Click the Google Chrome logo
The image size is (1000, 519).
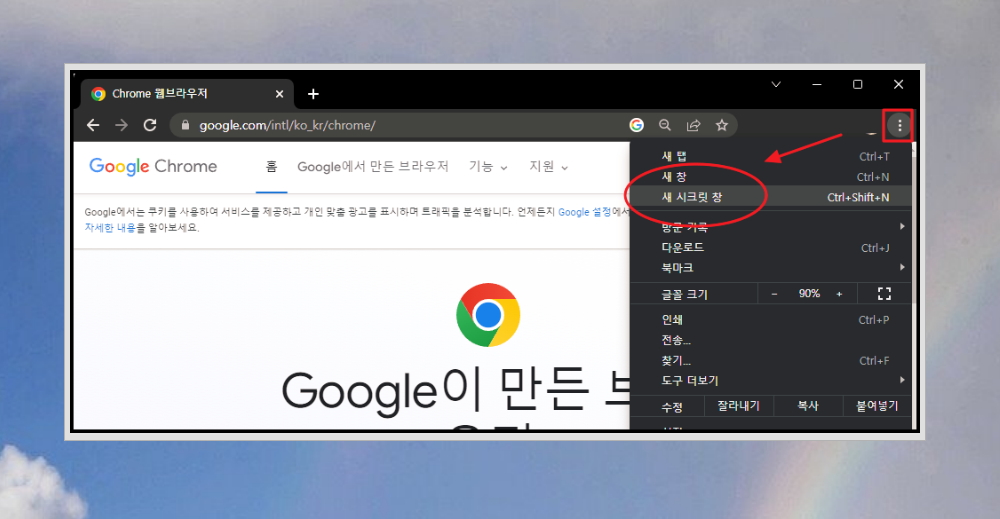click(x=153, y=166)
